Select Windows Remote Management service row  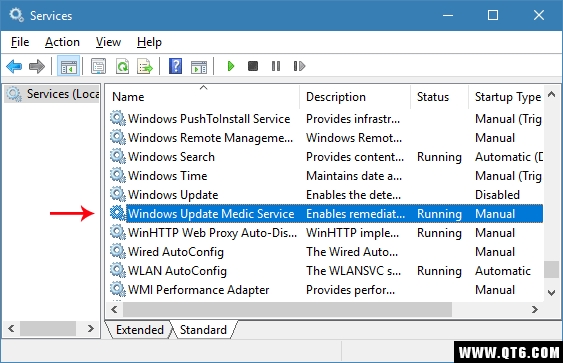pos(210,138)
